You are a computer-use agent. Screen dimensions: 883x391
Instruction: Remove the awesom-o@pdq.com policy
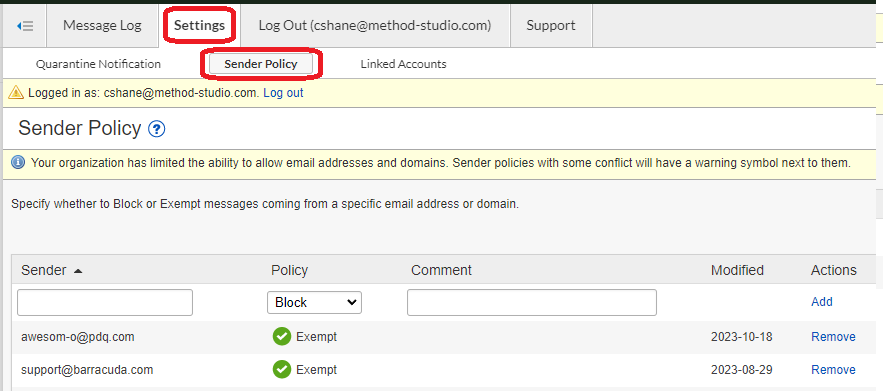(x=833, y=337)
